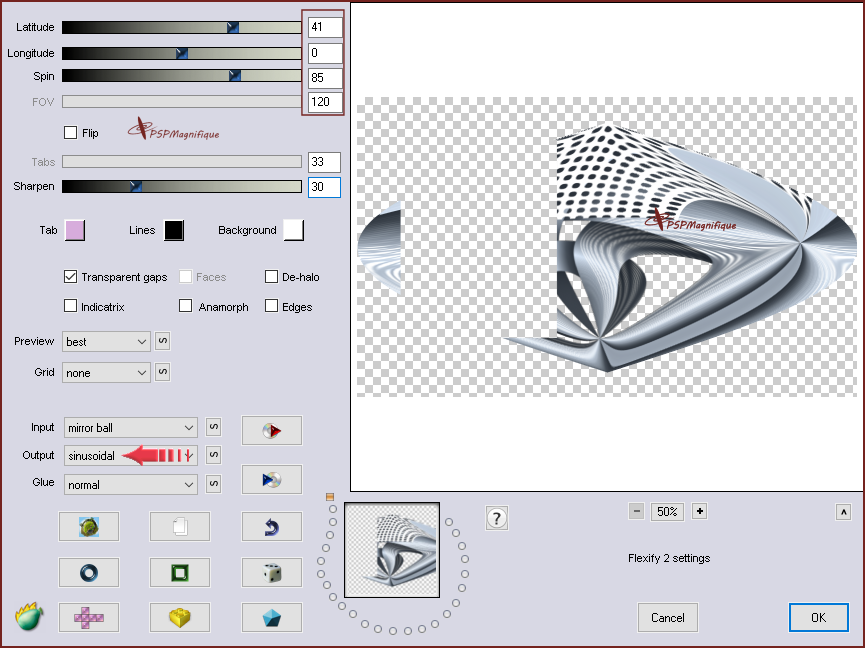Enable the Flip checkbox
This screenshot has height=648, width=865.
click(x=70, y=133)
